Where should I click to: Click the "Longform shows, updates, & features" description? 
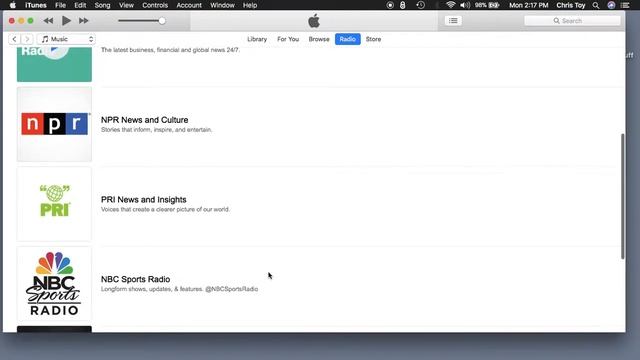[x=180, y=289]
